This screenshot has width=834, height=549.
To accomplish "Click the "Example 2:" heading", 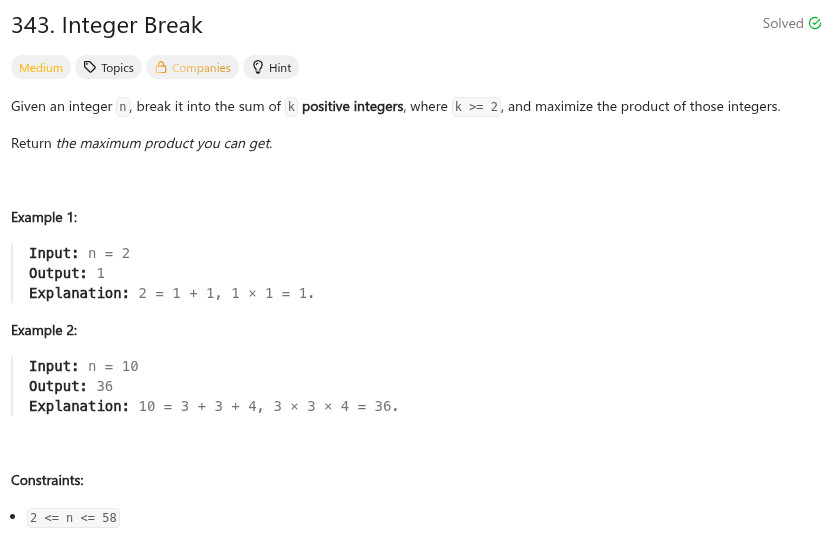I will [44, 331].
